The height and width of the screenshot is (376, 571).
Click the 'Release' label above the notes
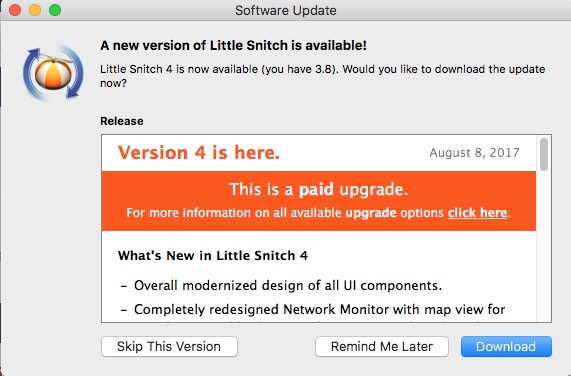[122, 121]
